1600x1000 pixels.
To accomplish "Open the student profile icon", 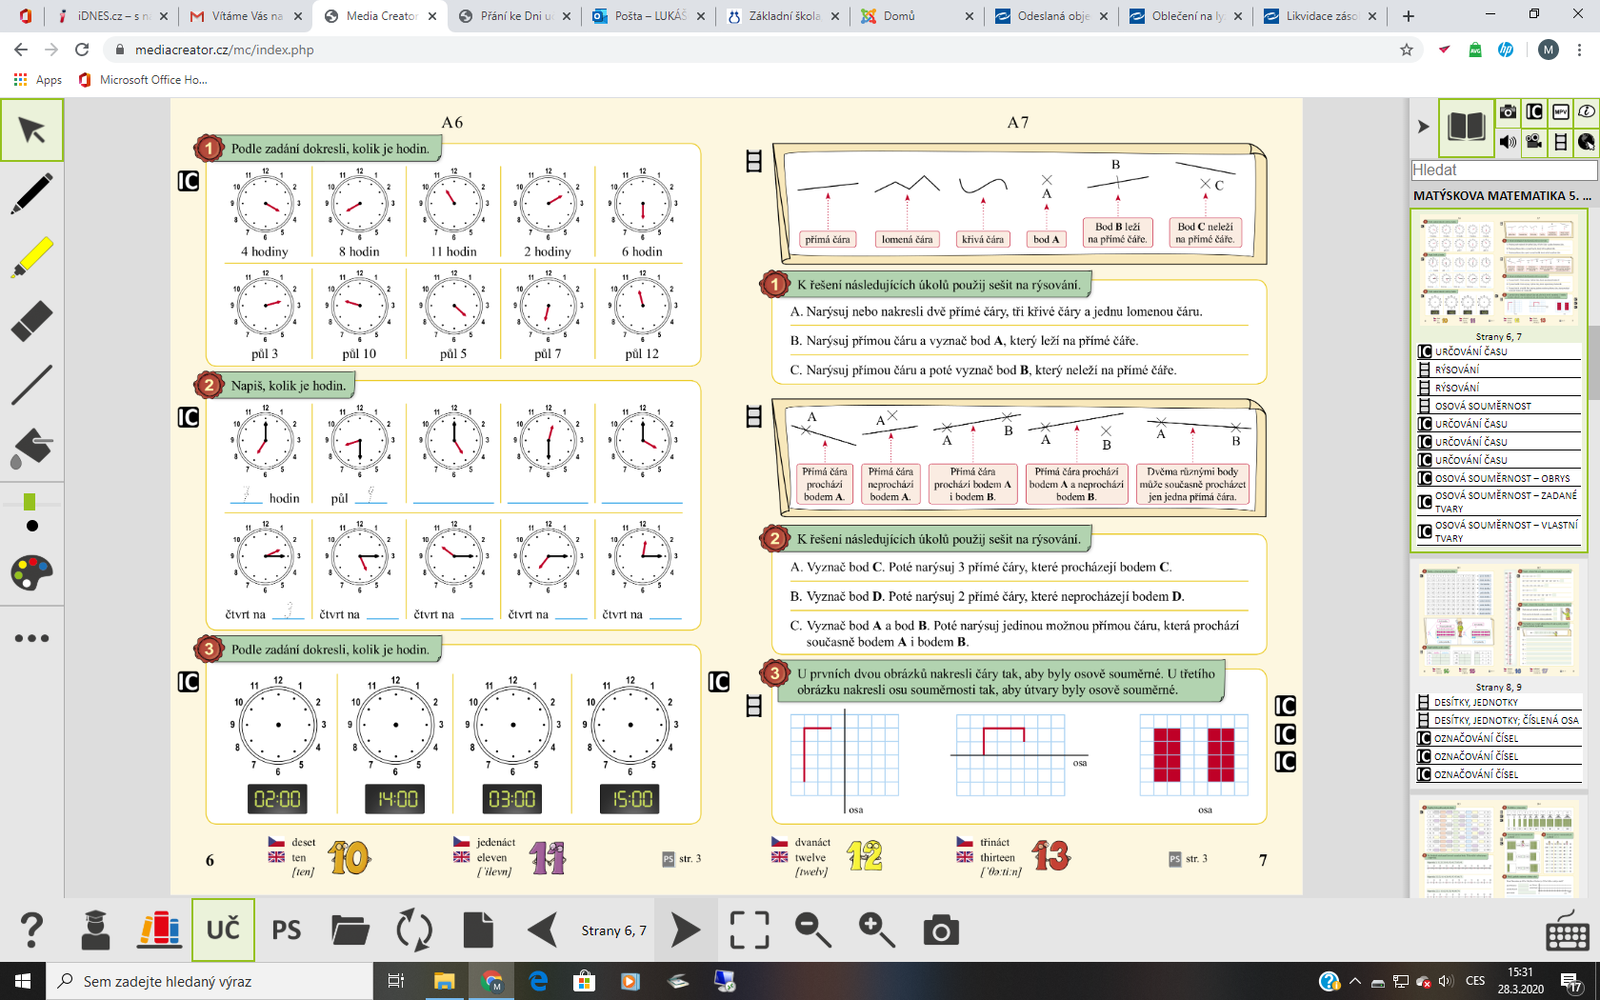I will click(96, 930).
